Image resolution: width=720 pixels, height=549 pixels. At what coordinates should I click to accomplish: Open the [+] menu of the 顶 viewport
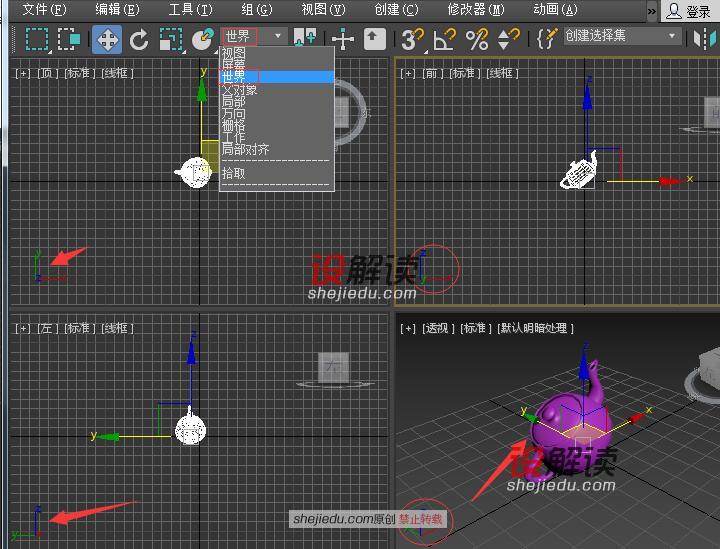(22, 73)
